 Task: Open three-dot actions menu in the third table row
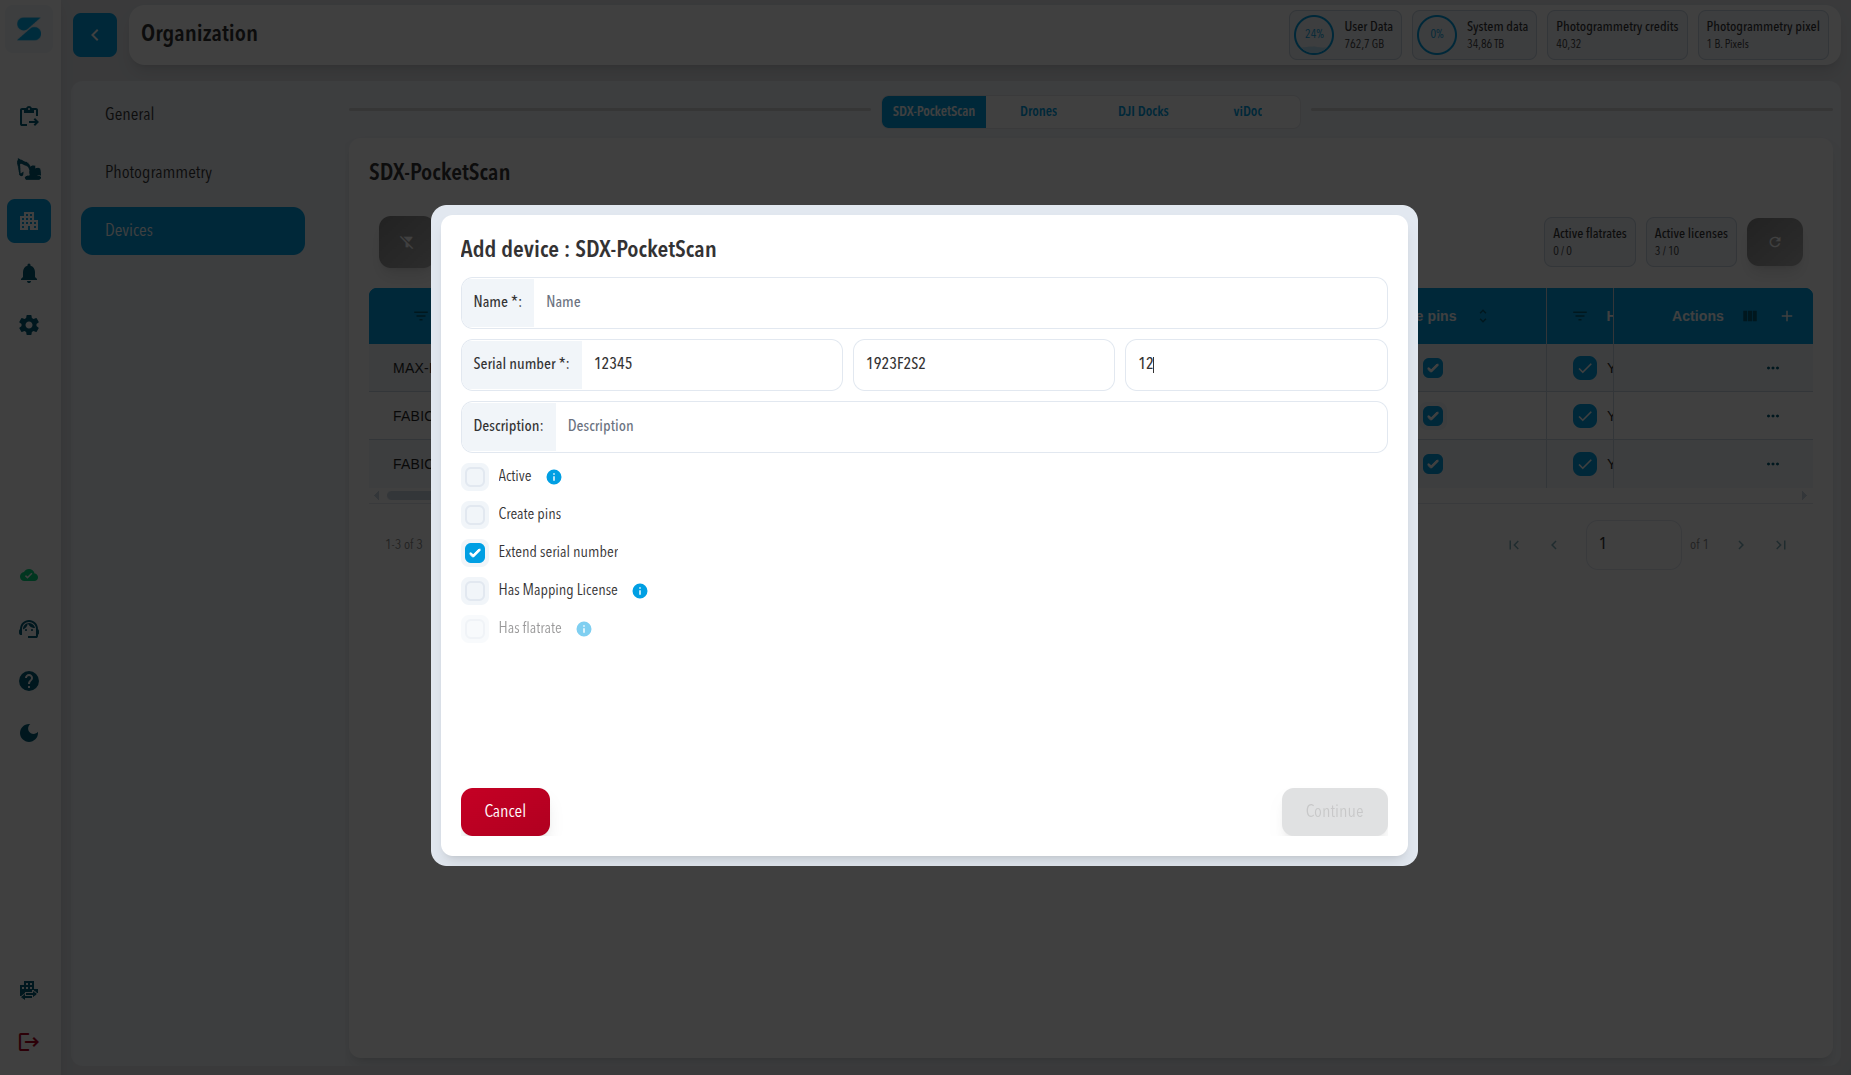coord(1773,464)
